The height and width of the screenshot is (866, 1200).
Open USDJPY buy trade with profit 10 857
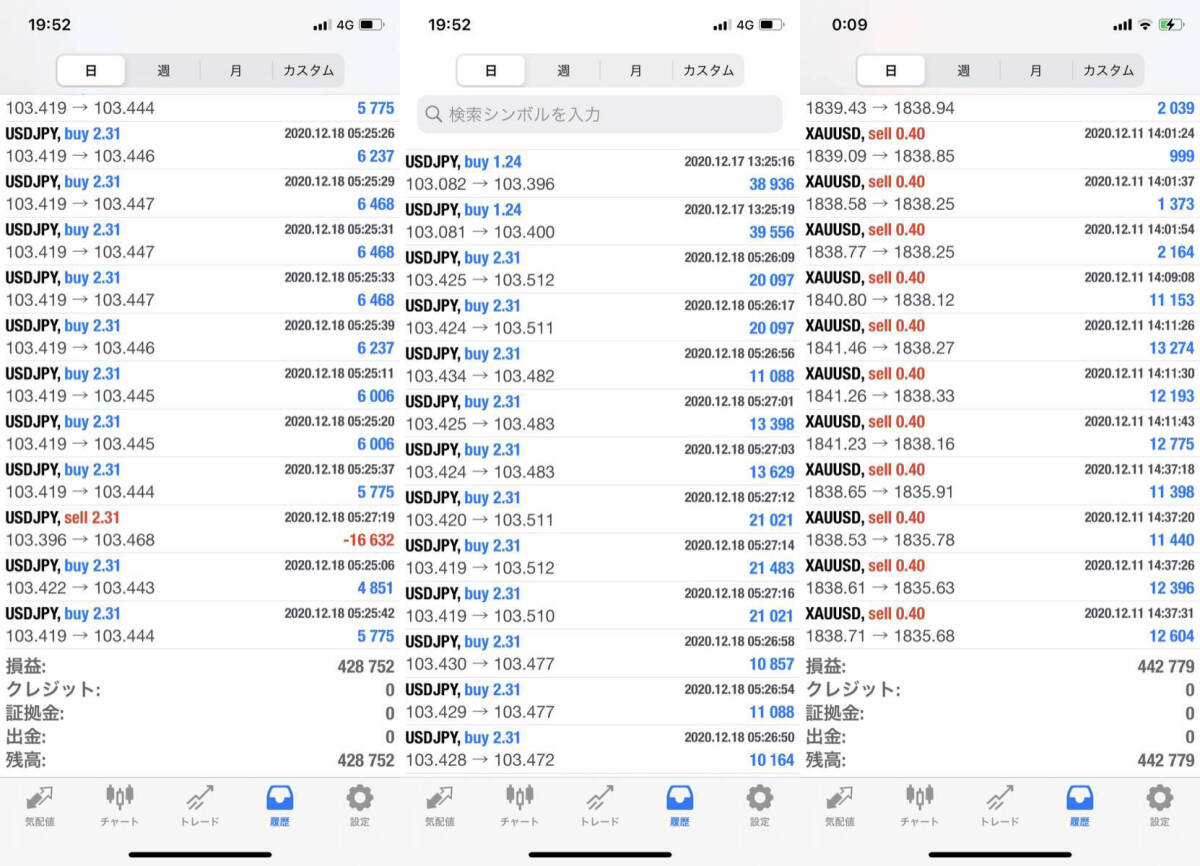(x=600, y=653)
